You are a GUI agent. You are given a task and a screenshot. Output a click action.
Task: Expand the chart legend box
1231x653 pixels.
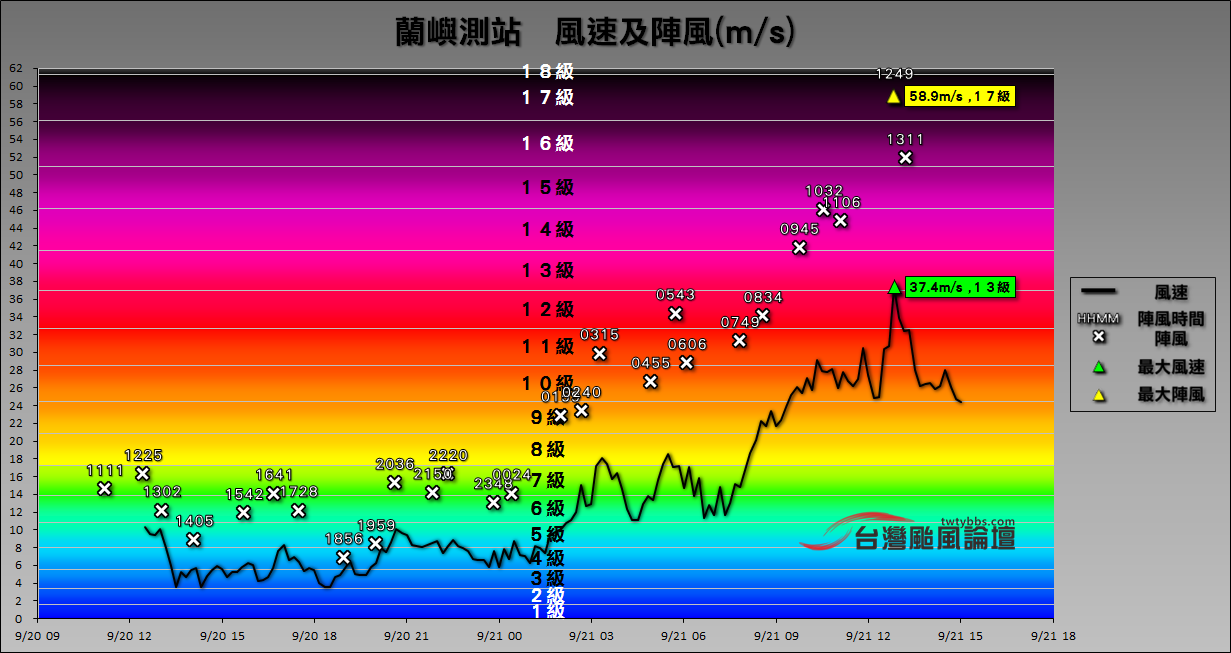(x=1145, y=345)
